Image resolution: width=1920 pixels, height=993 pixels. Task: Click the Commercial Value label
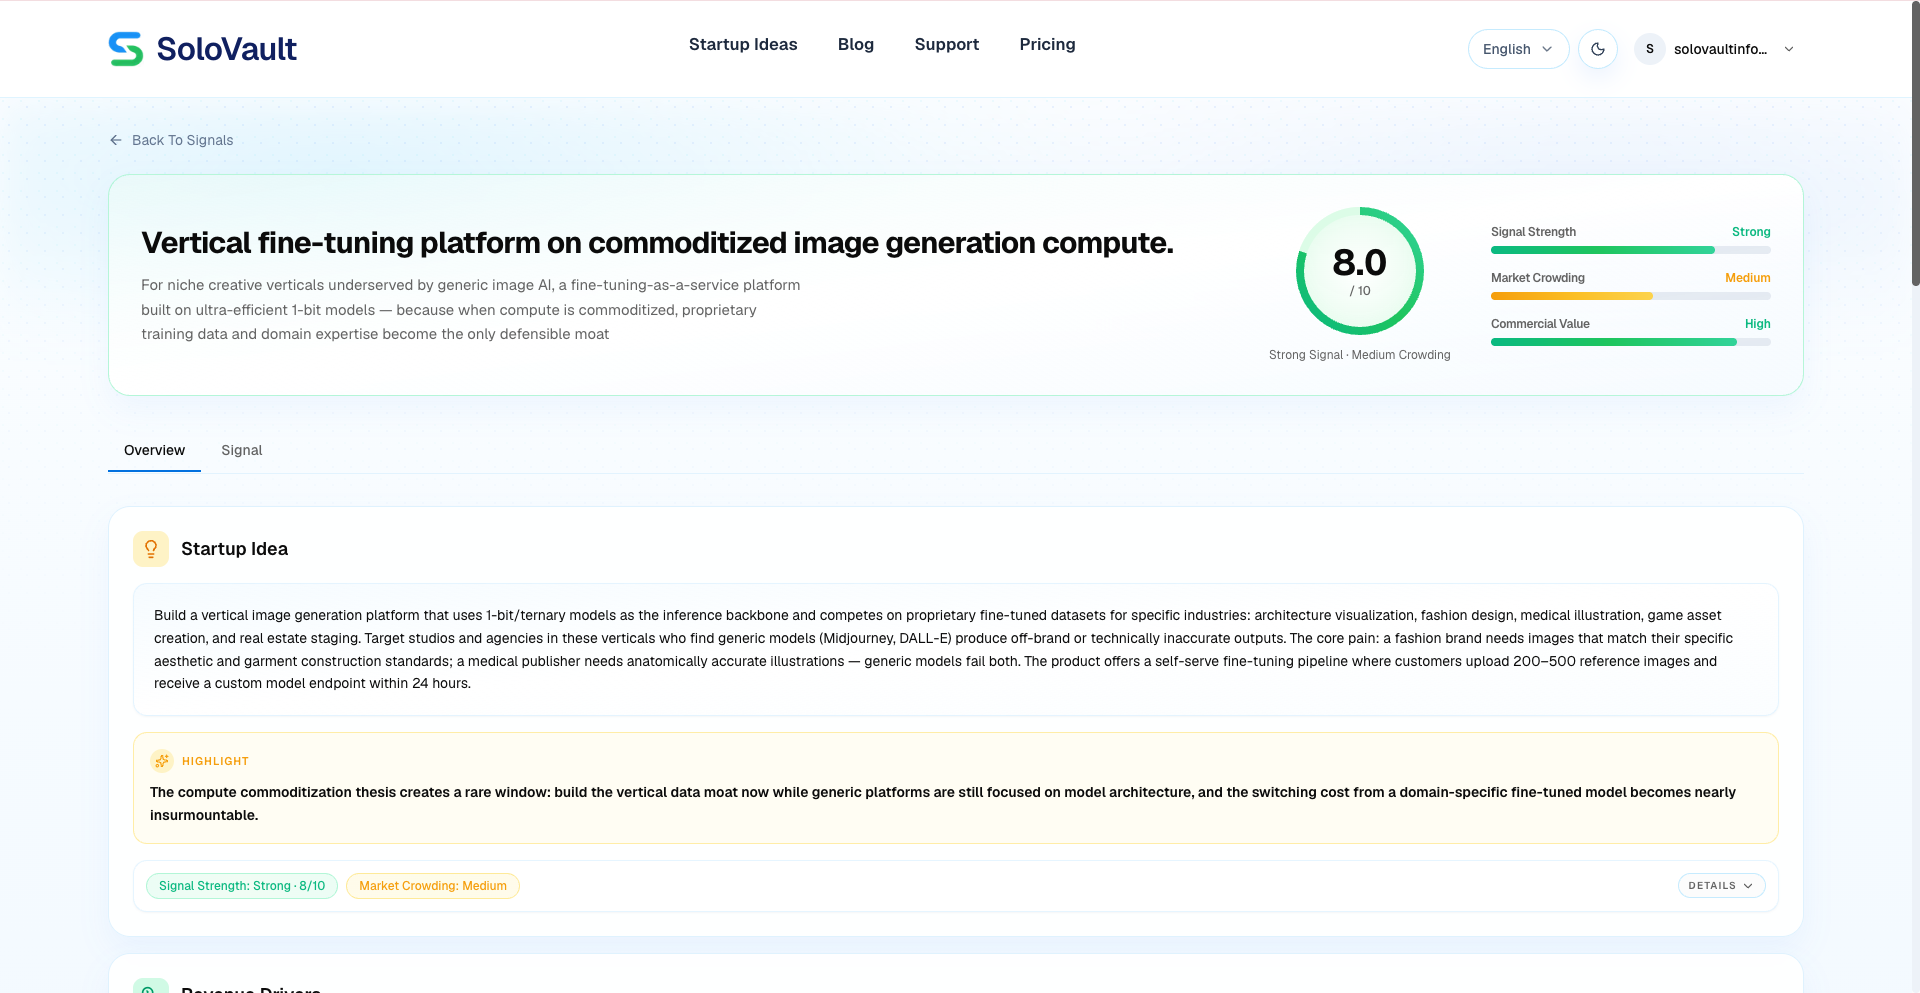click(1540, 324)
